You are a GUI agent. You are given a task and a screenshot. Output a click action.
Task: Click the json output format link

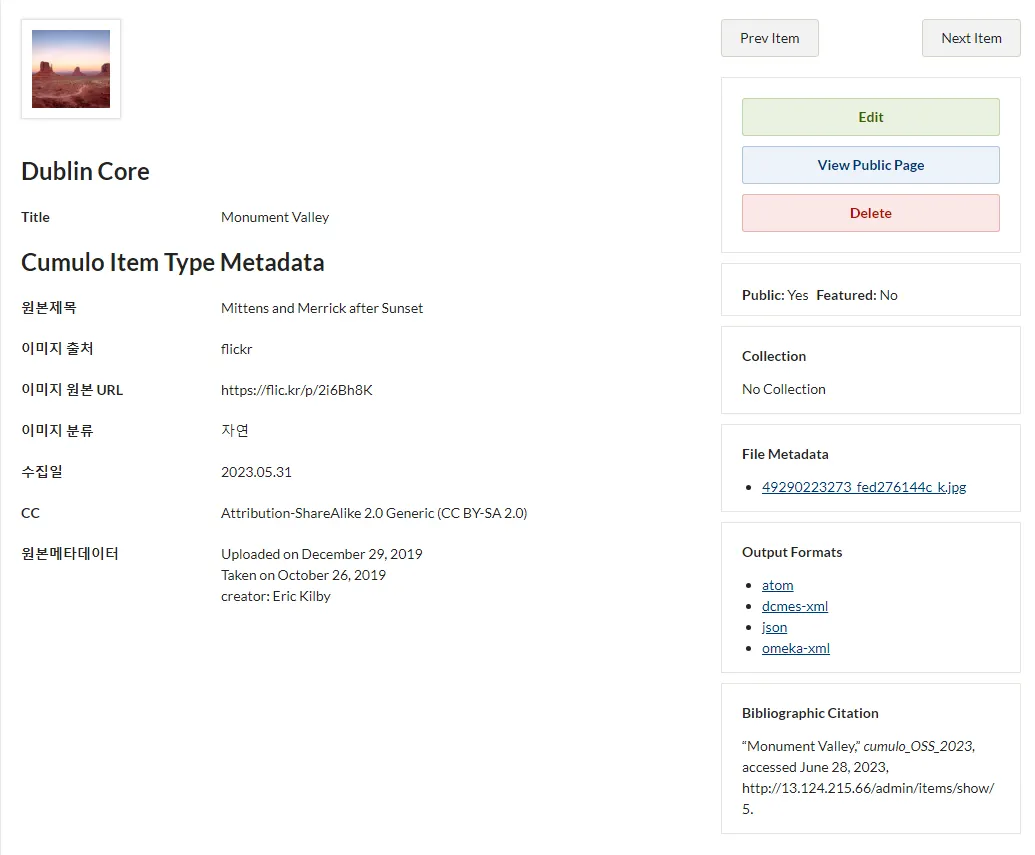click(x=774, y=627)
